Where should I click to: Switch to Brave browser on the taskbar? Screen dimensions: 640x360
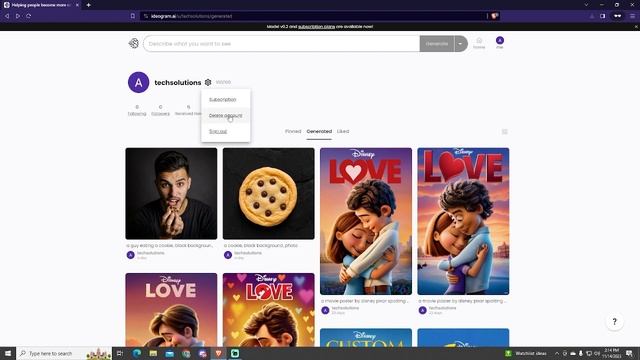(x=218, y=353)
